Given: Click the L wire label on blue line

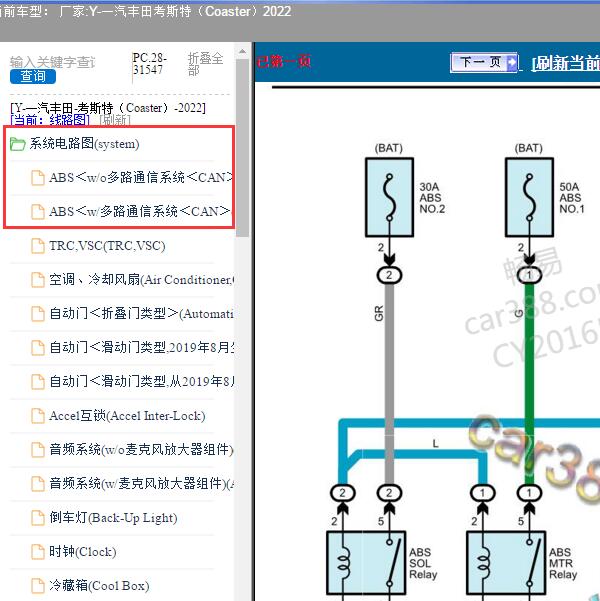Looking at the screenshot, I should (436, 444).
